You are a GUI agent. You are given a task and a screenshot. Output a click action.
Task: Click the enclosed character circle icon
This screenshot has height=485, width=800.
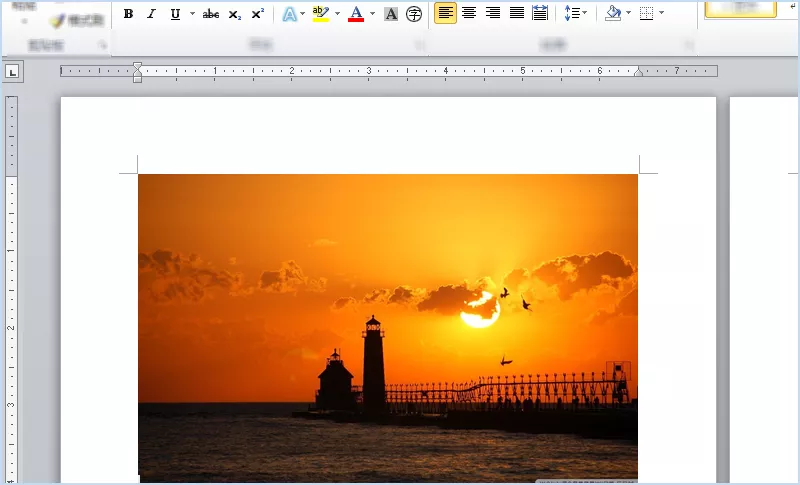(x=413, y=14)
